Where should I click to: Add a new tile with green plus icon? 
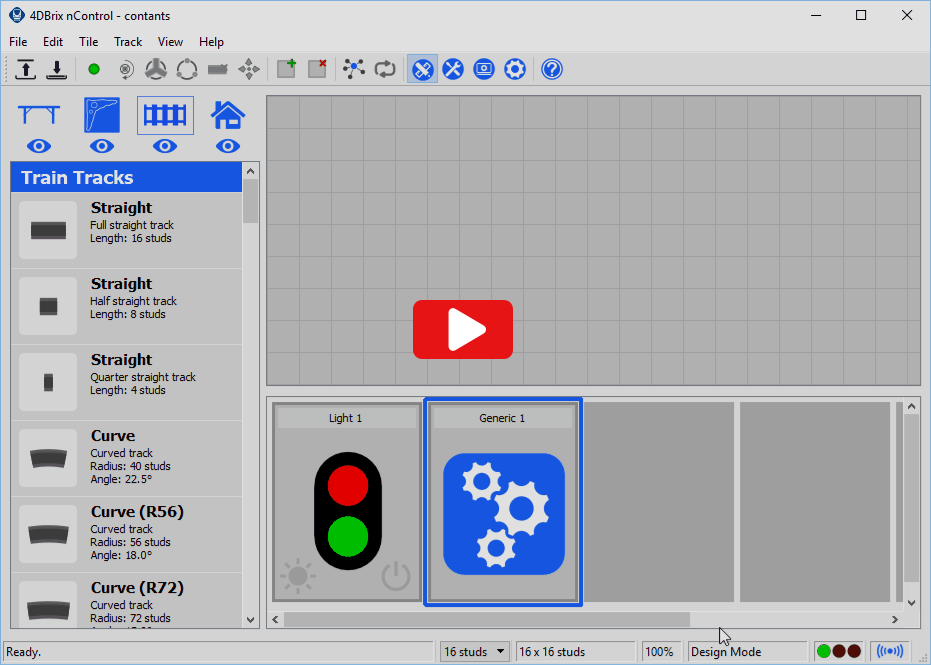point(287,69)
